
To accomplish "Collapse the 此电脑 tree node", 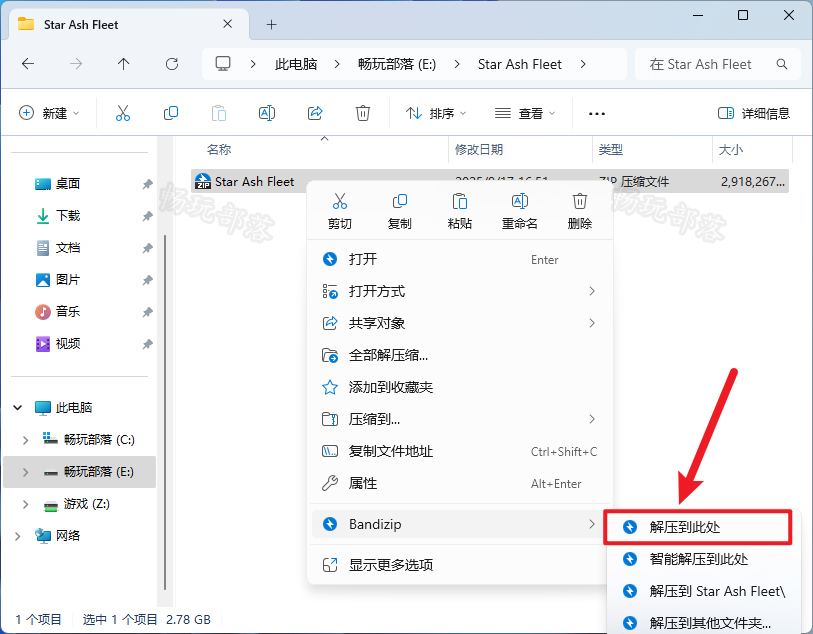I will coord(18,407).
